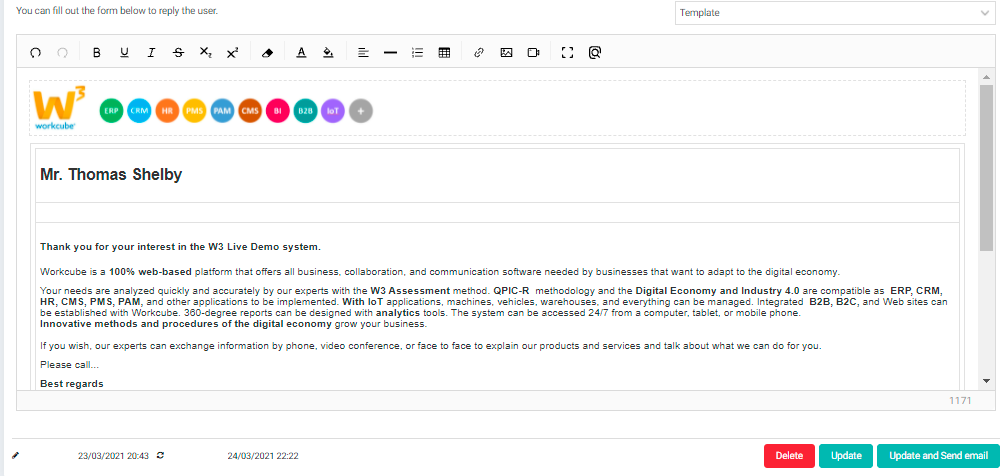Click the green ERP circle icon
The image size is (1006, 476).
click(112, 111)
